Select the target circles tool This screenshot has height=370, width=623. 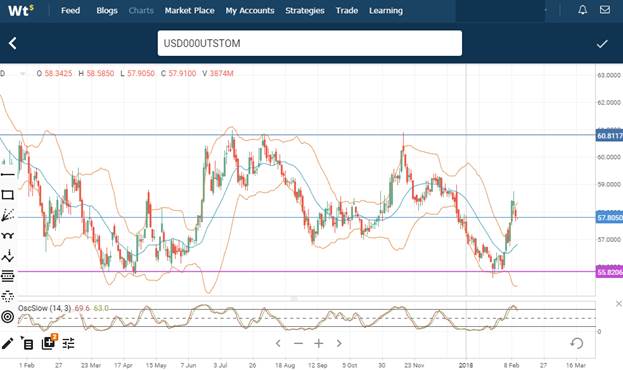coord(8,317)
